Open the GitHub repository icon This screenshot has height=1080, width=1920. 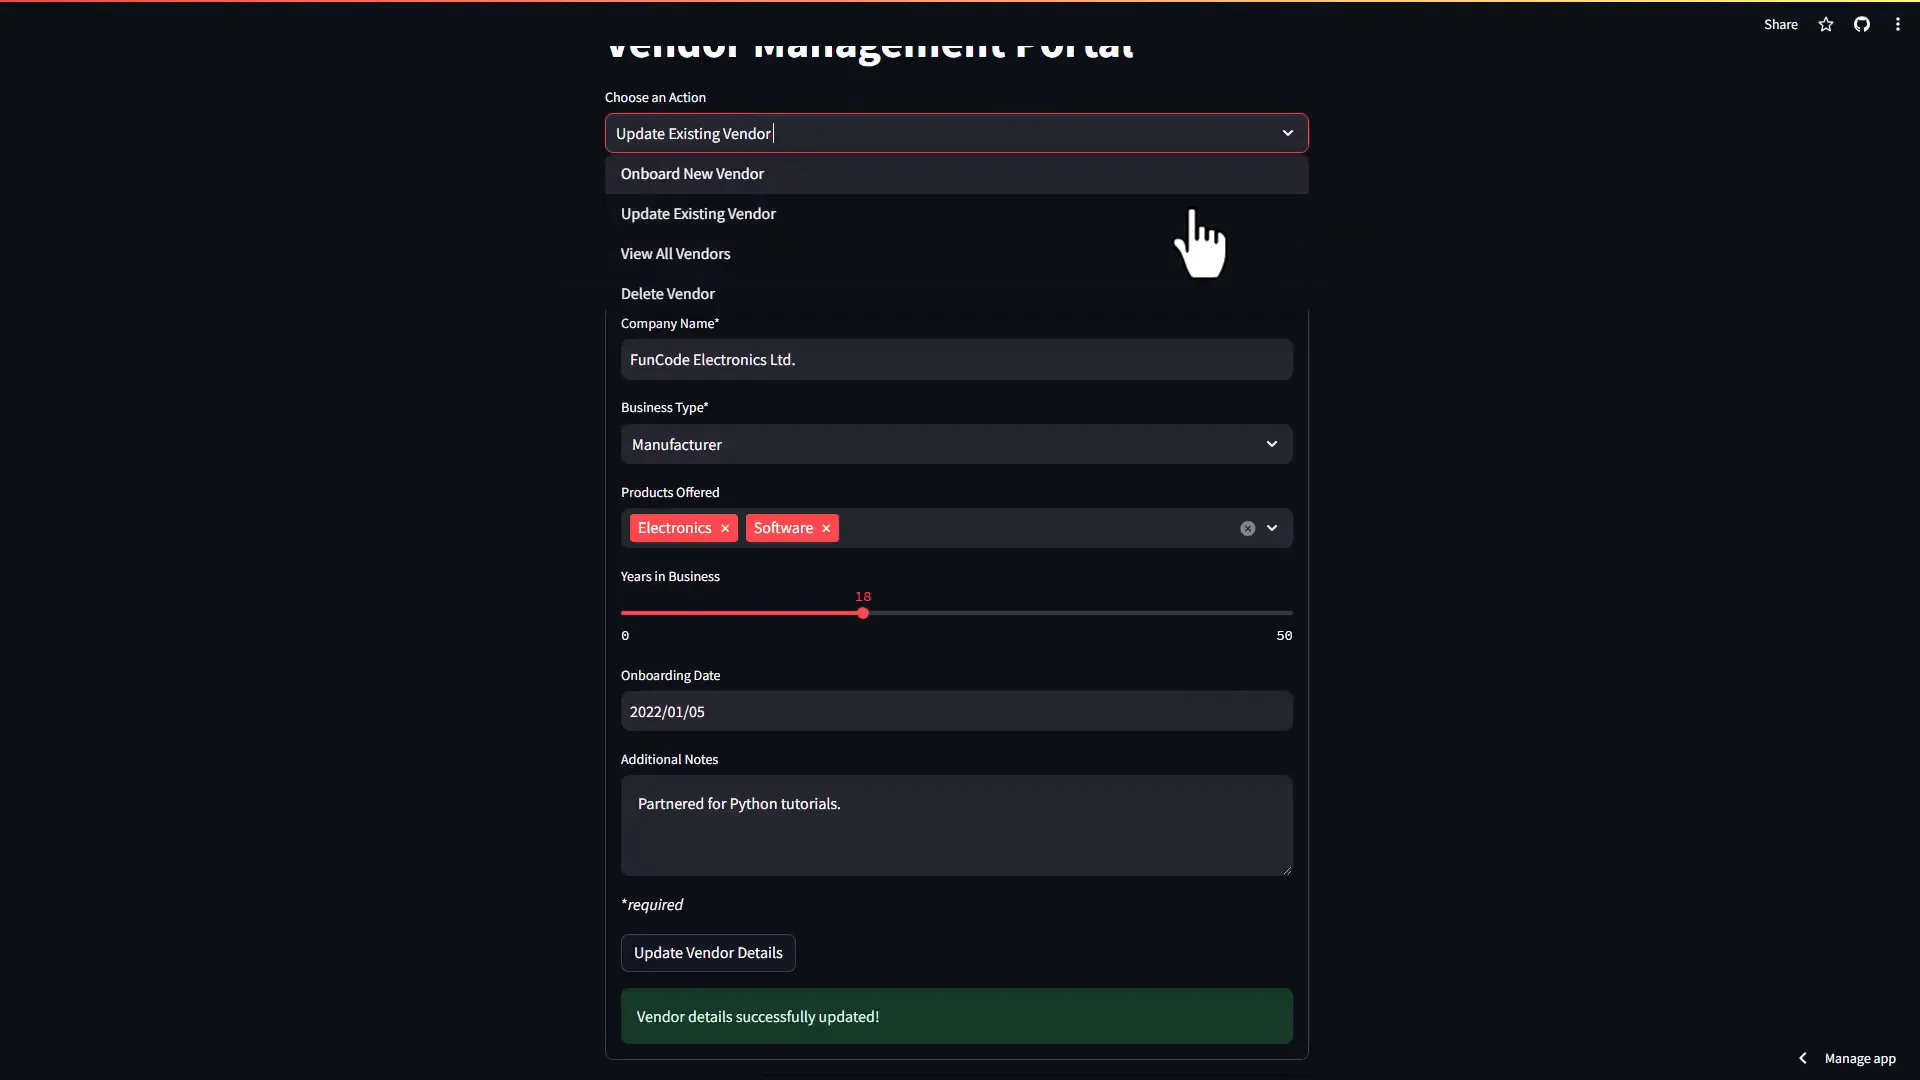(x=1862, y=24)
